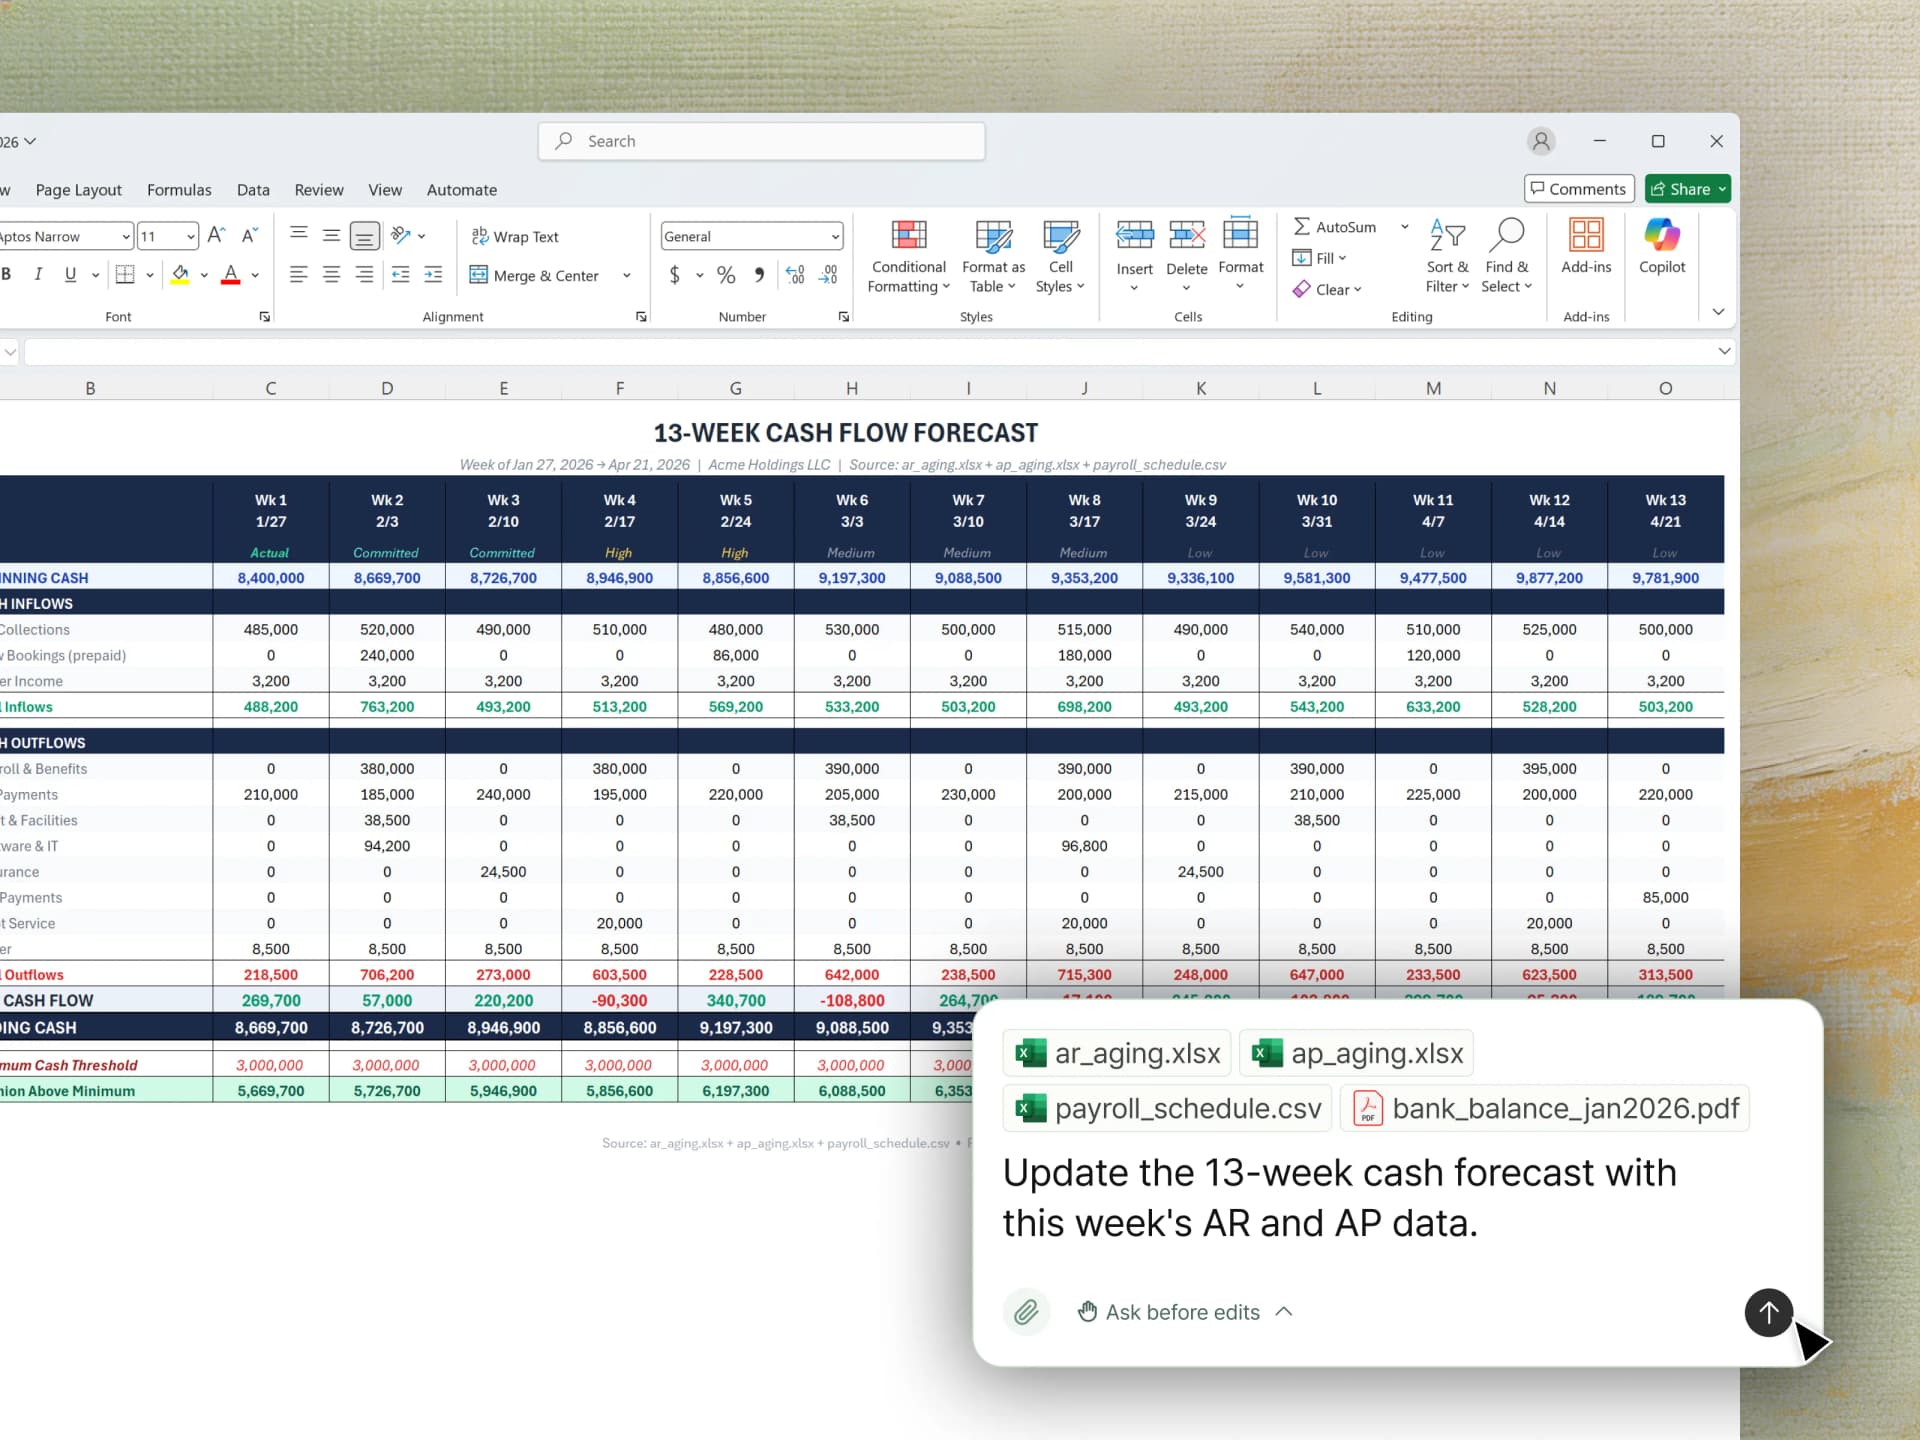Viewport: 1920px width, 1440px height.
Task: Toggle bold formatting
Action: click(x=8, y=274)
